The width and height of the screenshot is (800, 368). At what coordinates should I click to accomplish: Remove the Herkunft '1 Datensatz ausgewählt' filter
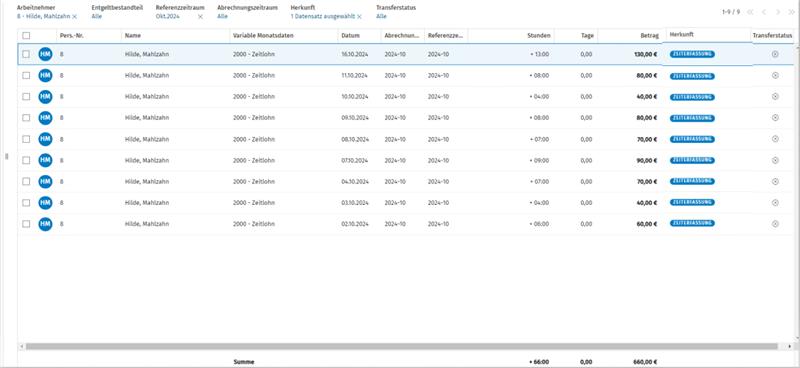(x=359, y=17)
